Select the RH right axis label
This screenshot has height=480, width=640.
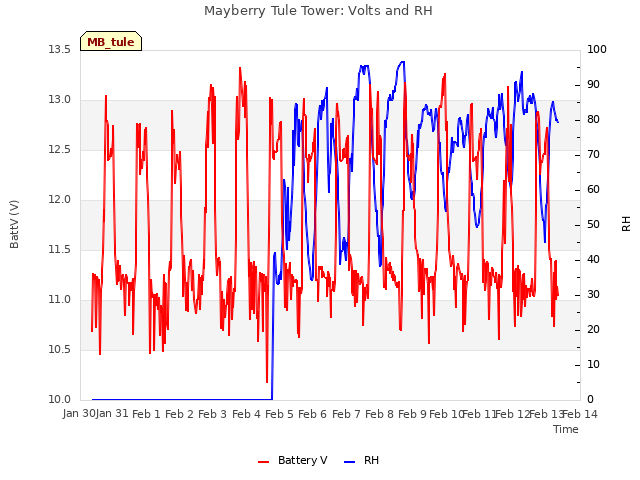(x=626, y=224)
